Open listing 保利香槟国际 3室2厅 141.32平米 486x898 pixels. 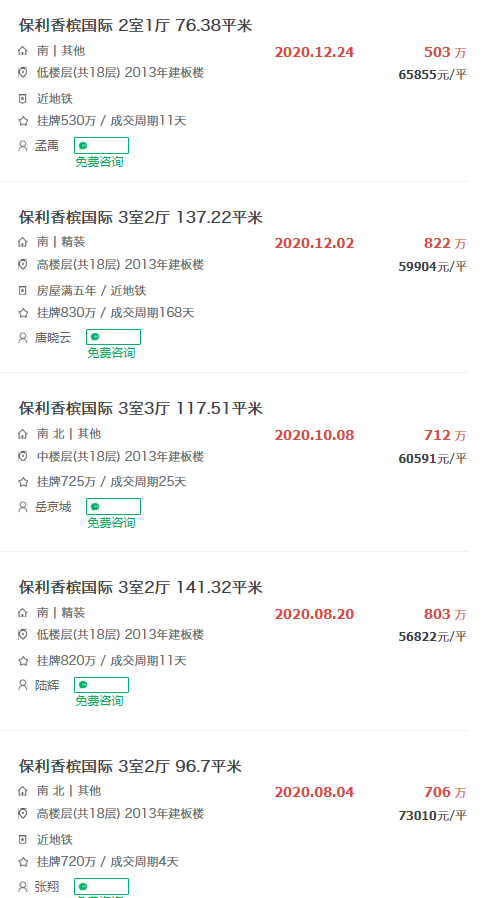pyautogui.click(x=140, y=588)
